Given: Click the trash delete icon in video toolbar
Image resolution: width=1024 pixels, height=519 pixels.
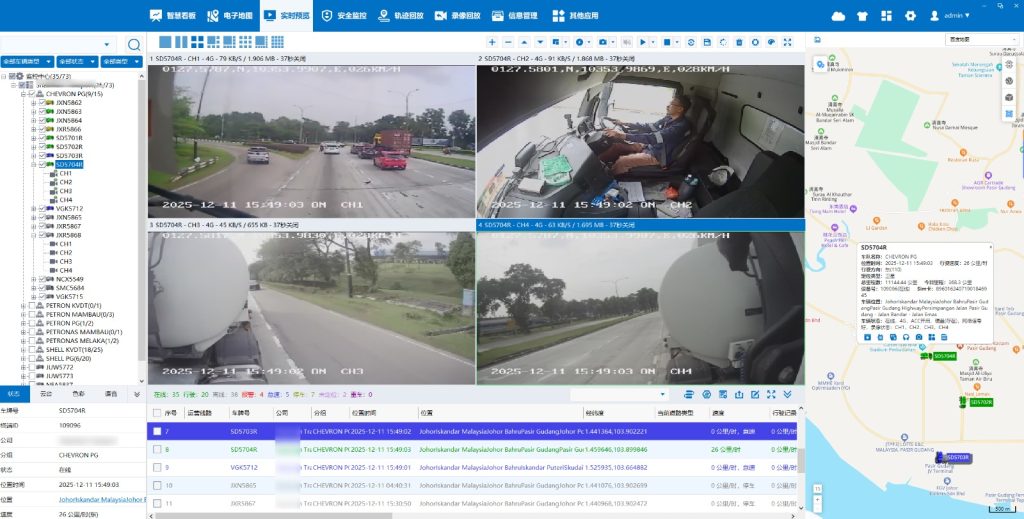Looking at the screenshot, I should pyautogui.click(x=739, y=42).
